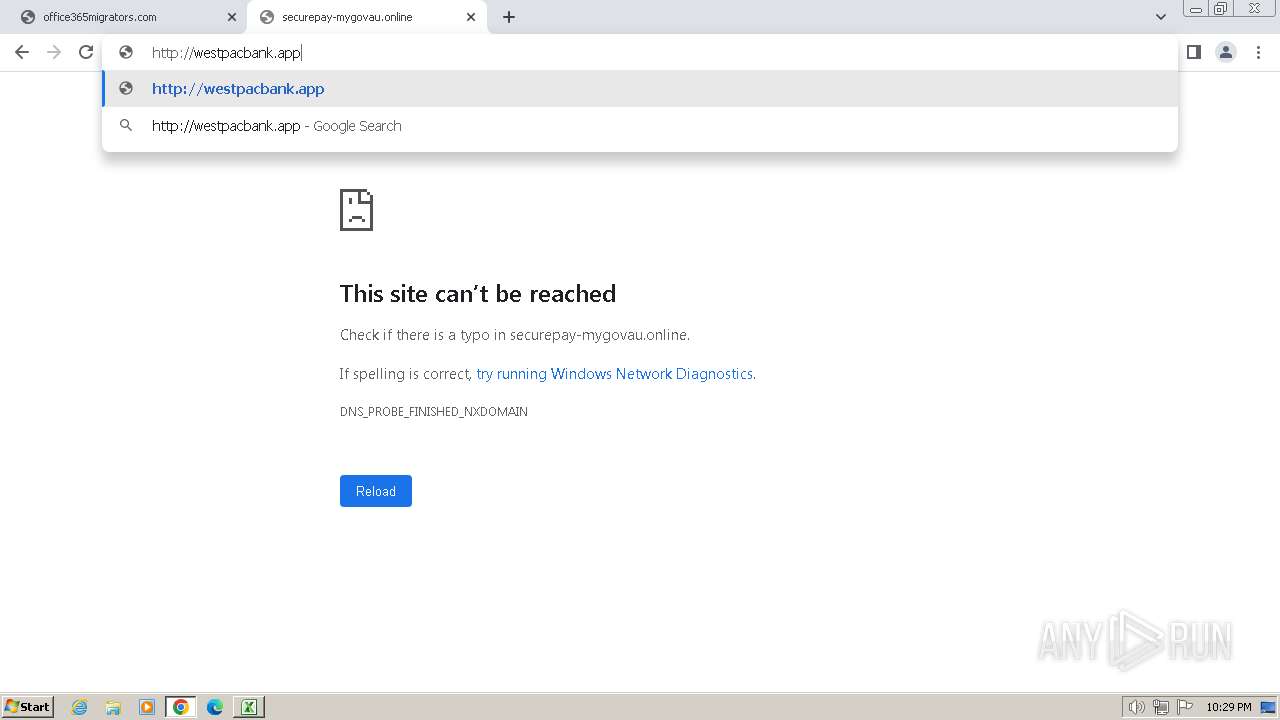Select the securepay-mygovau.online tab

(366, 17)
